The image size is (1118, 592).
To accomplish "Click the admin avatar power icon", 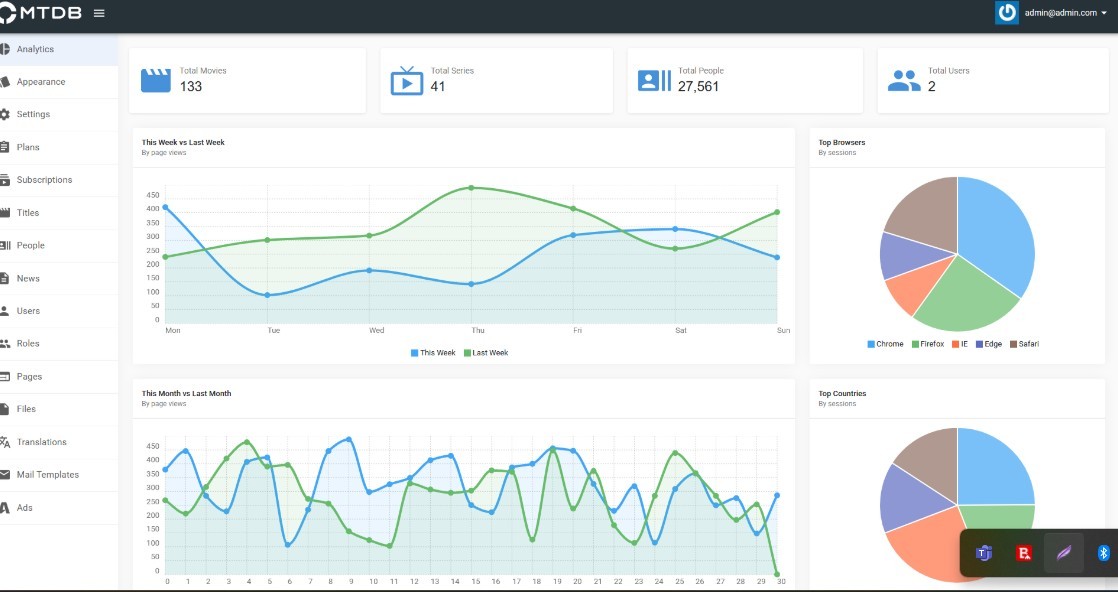I will tap(1007, 13).
